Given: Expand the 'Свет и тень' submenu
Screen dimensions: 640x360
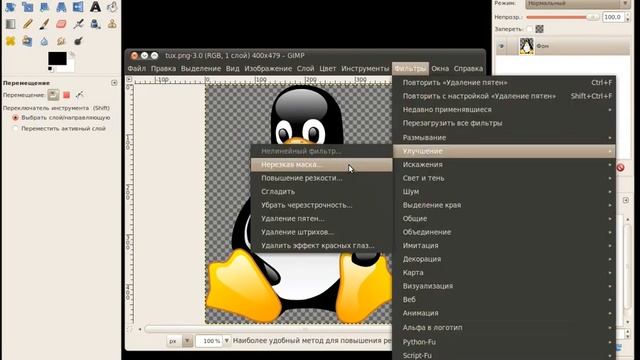Looking at the screenshot, I should [x=504, y=178].
